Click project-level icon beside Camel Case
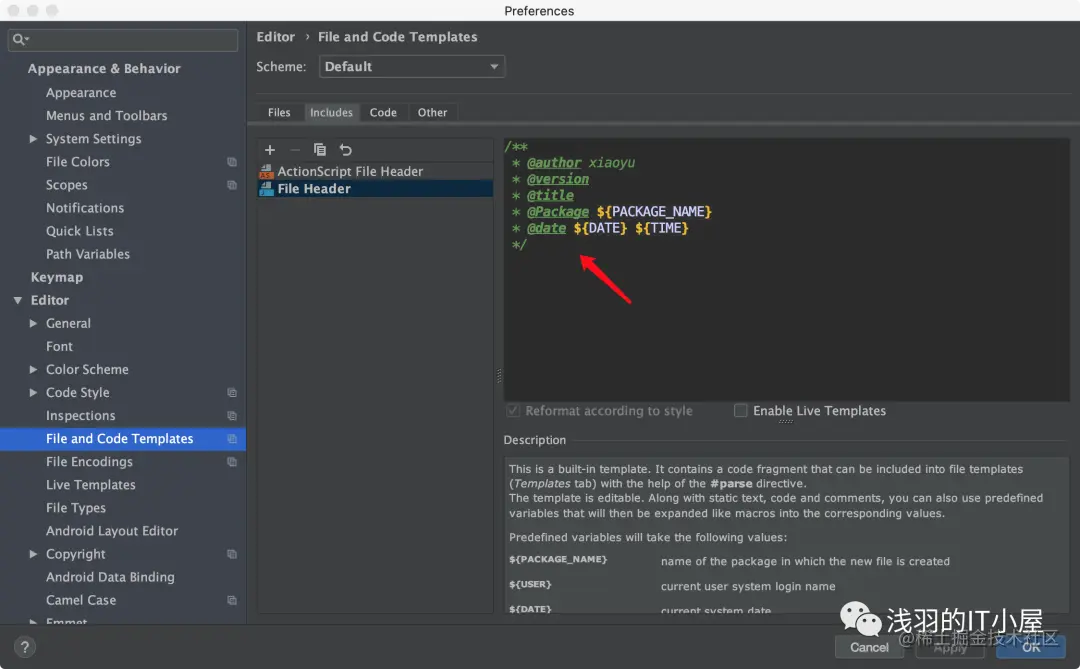 pos(232,601)
